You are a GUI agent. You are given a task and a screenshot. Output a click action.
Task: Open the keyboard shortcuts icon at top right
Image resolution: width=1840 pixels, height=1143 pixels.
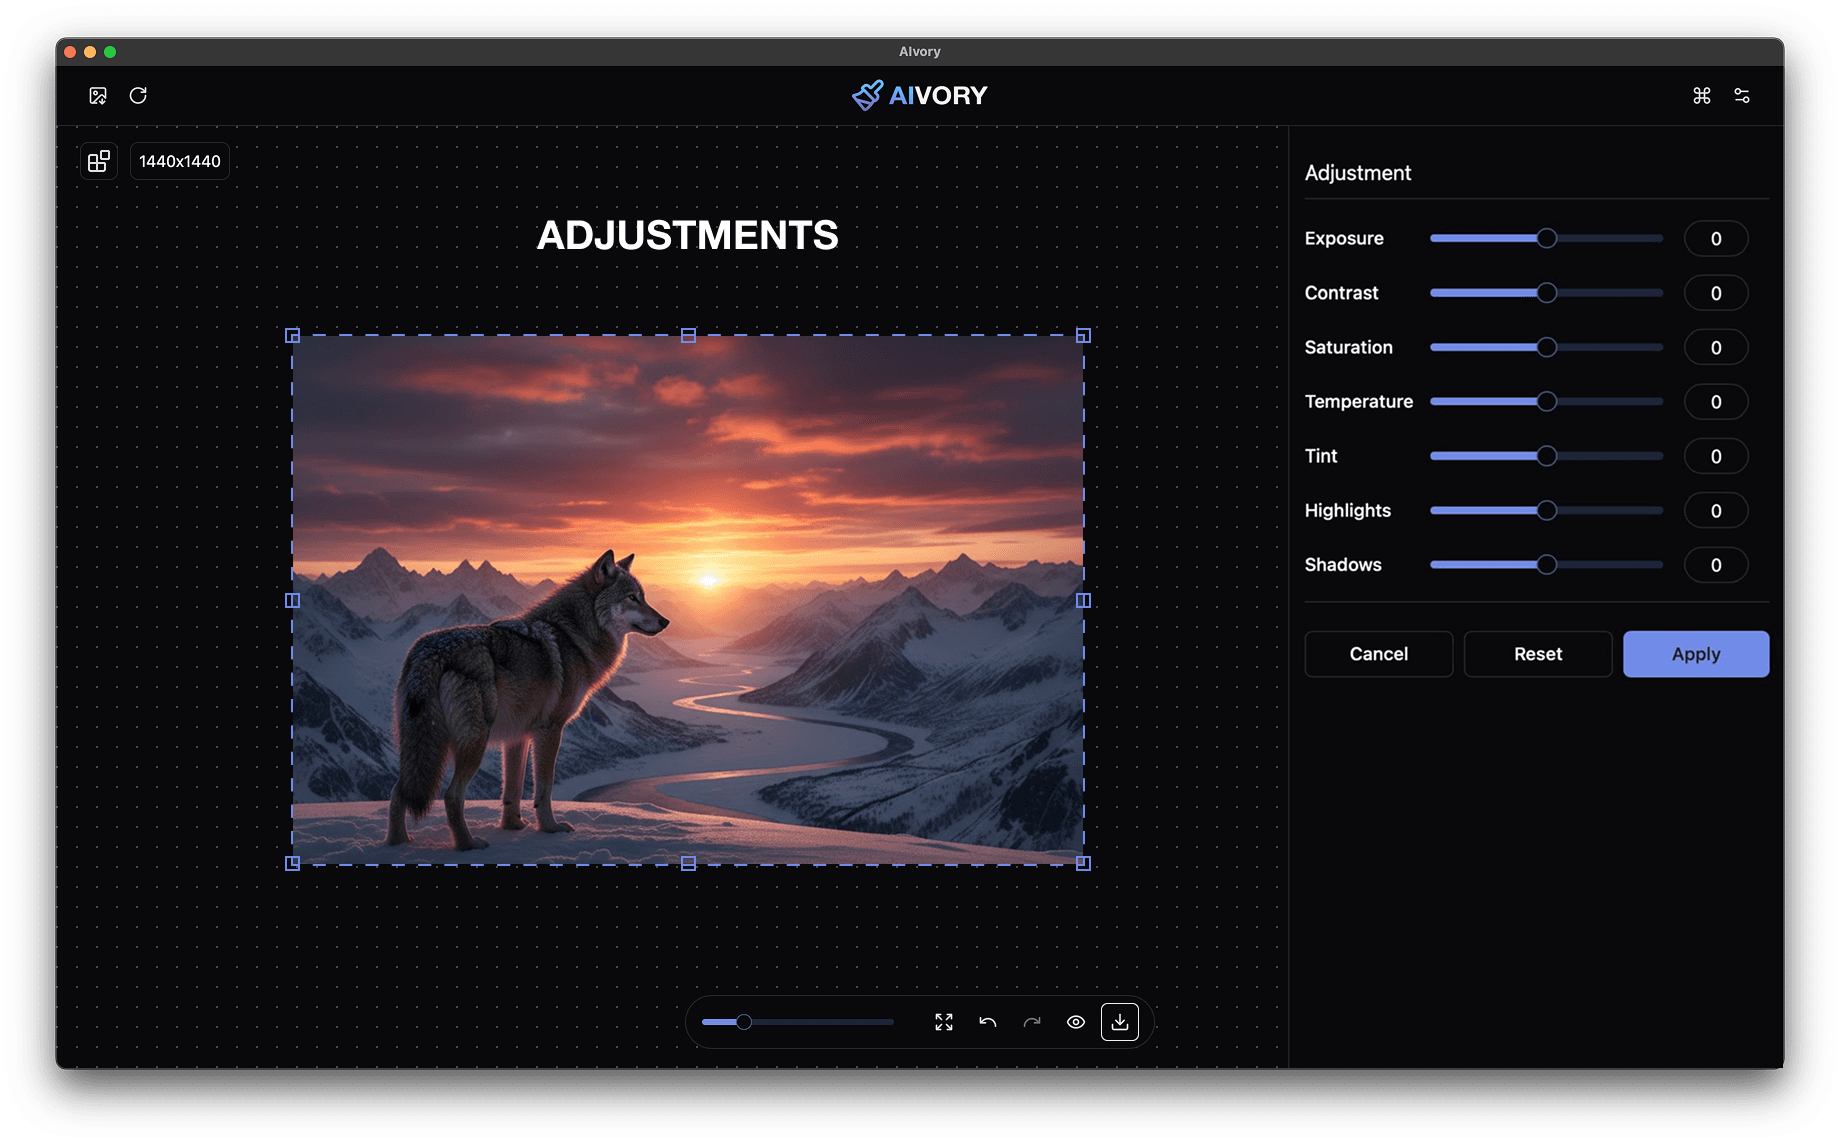pos(1702,95)
